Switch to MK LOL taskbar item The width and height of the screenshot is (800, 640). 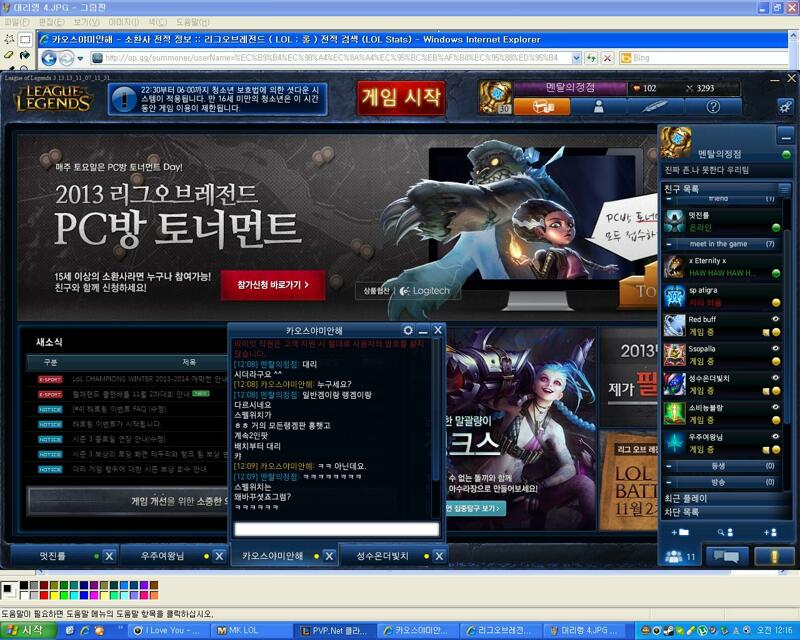pyautogui.click(x=252, y=631)
